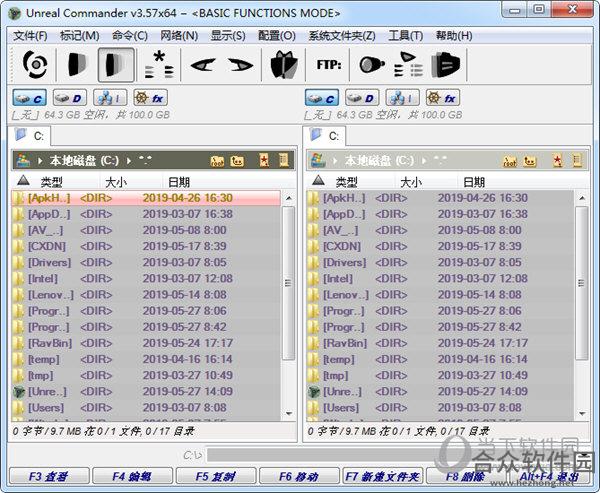Select drive C in the right panel
600x493 pixels.
click(x=322, y=98)
